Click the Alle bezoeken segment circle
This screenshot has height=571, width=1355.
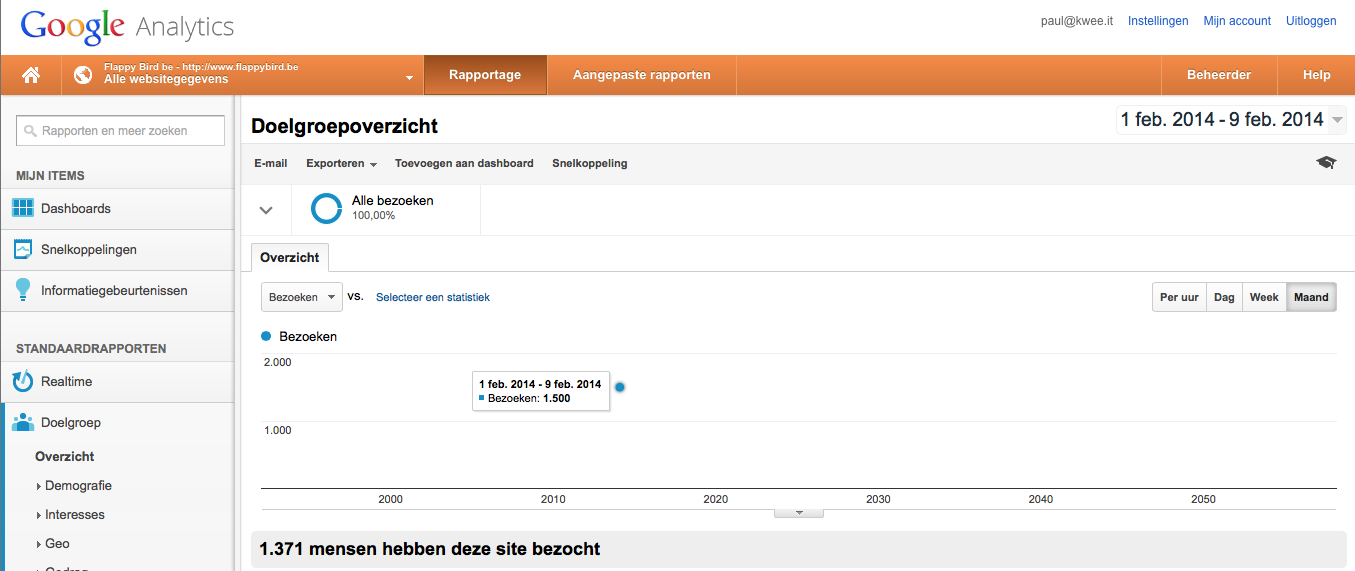(326, 208)
